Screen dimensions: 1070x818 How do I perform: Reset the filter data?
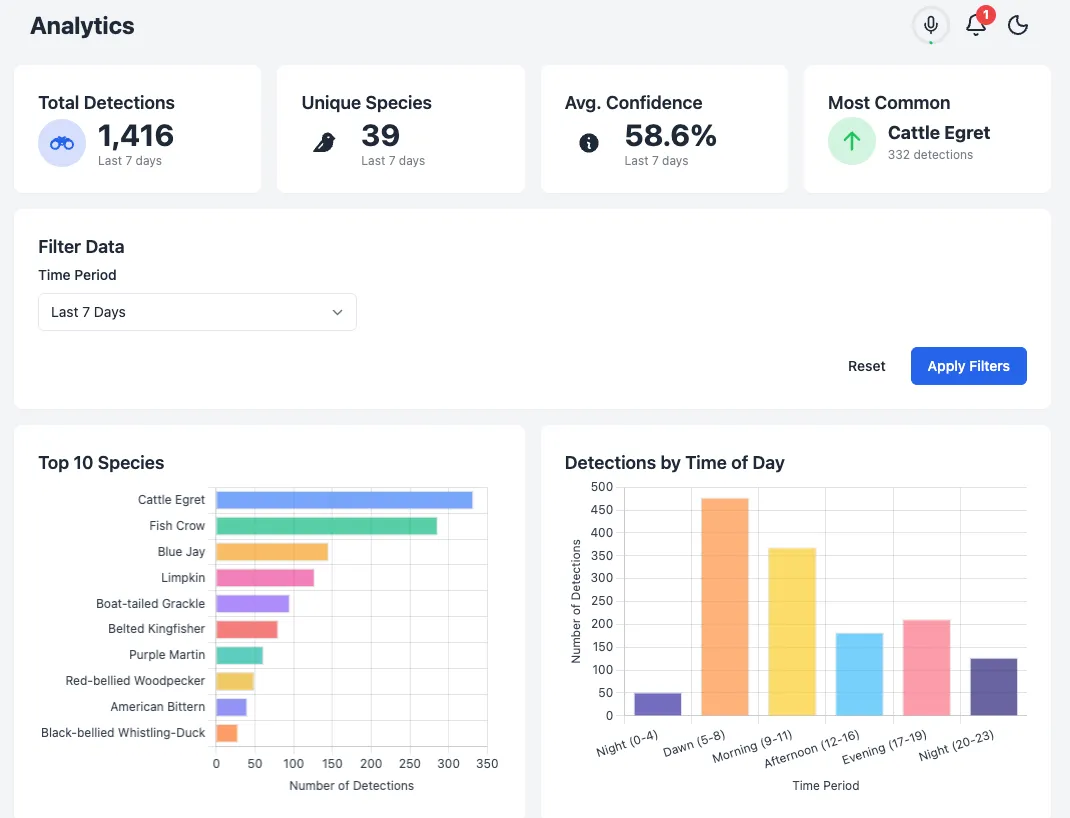point(866,366)
